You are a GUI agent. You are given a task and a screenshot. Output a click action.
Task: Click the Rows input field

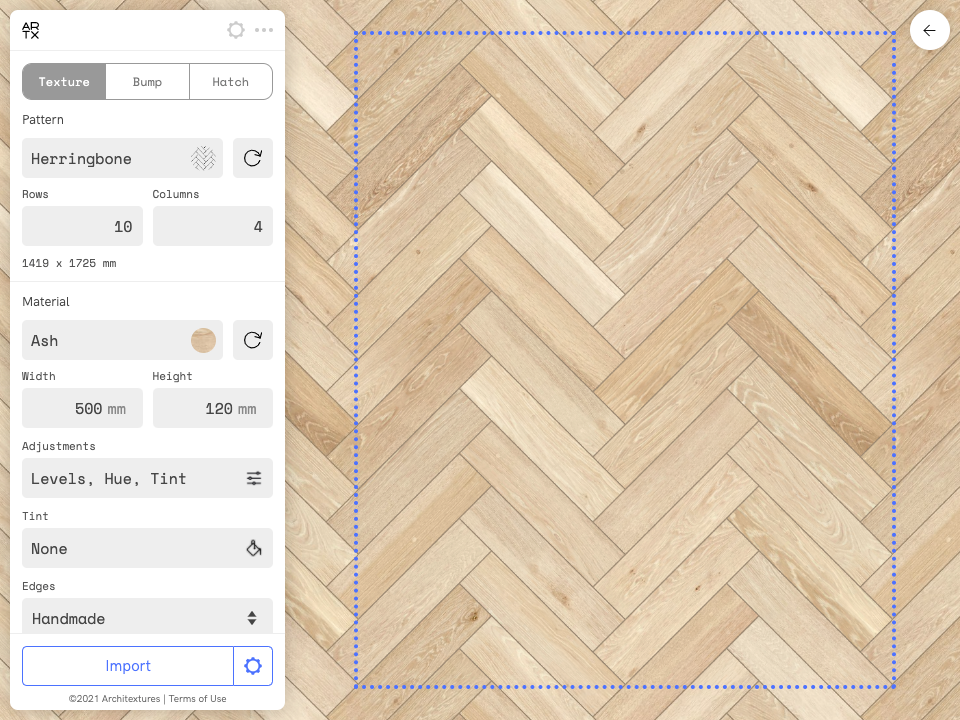click(82, 226)
